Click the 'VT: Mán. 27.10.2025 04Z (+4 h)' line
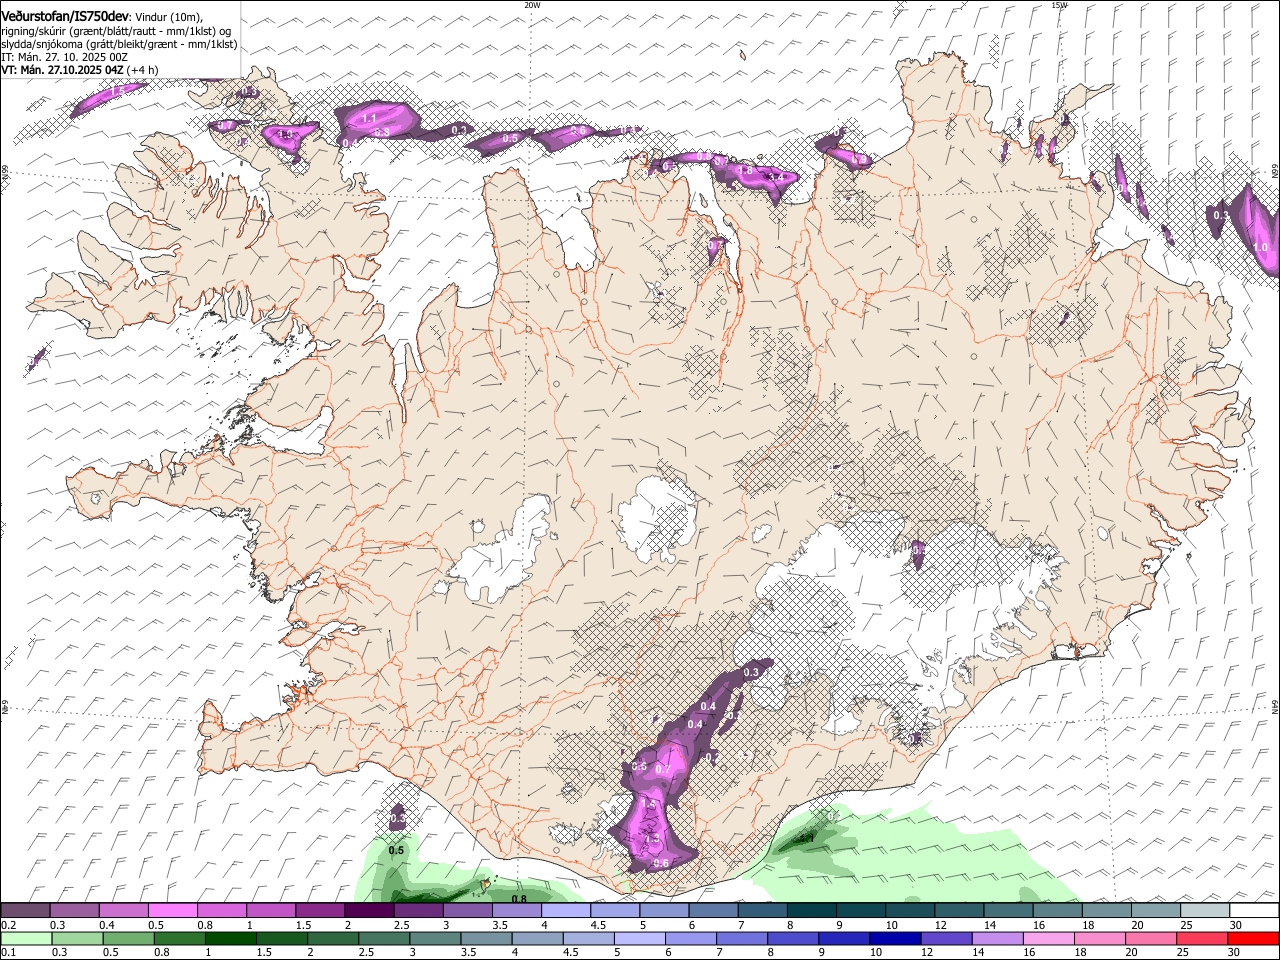The image size is (1280, 960). (x=80, y=70)
